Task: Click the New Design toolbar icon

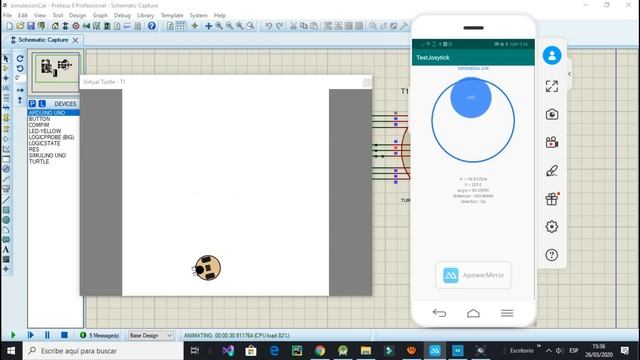Action: 9,26
